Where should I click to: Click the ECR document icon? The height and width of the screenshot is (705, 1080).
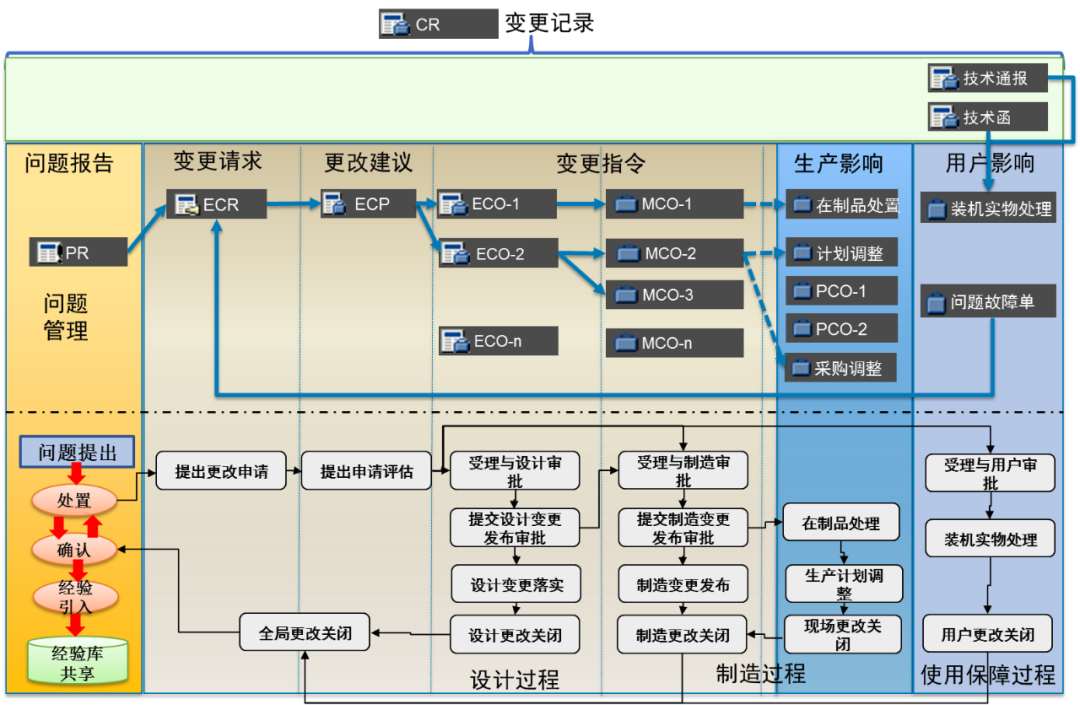tap(187, 204)
